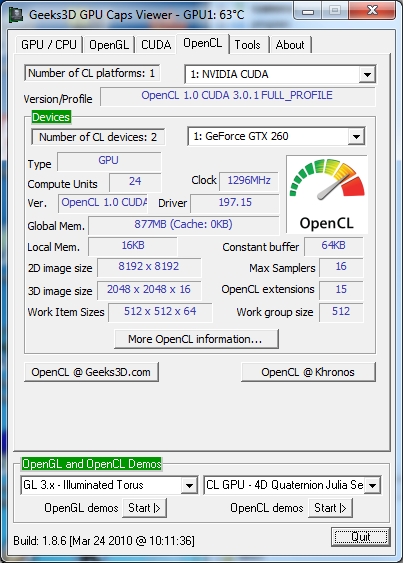Image resolution: width=403 pixels, height=563 pixels.
Task: Select the Clock value 1296MHz
Action: pos(249,181)
